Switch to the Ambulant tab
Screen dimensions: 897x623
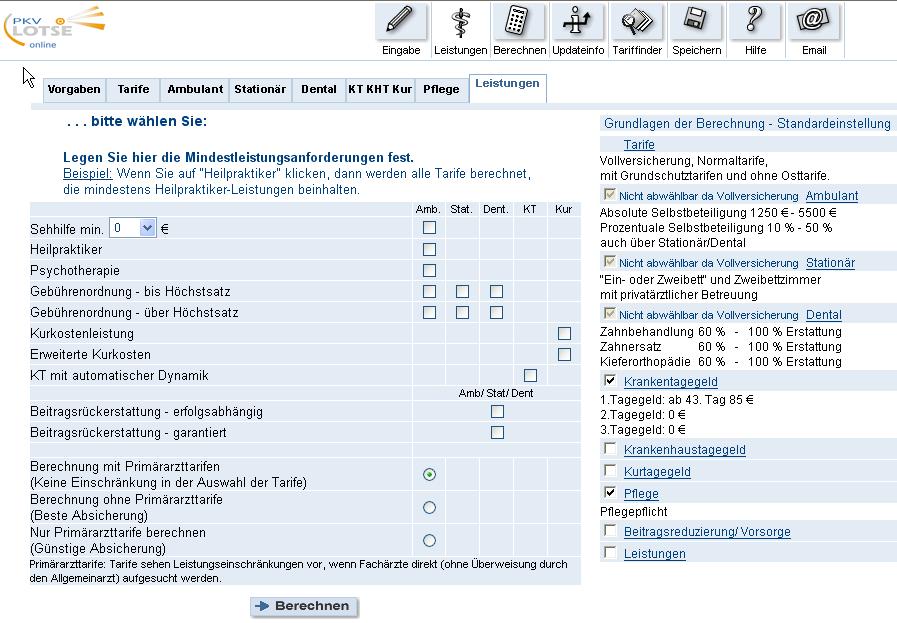(195, 89)
